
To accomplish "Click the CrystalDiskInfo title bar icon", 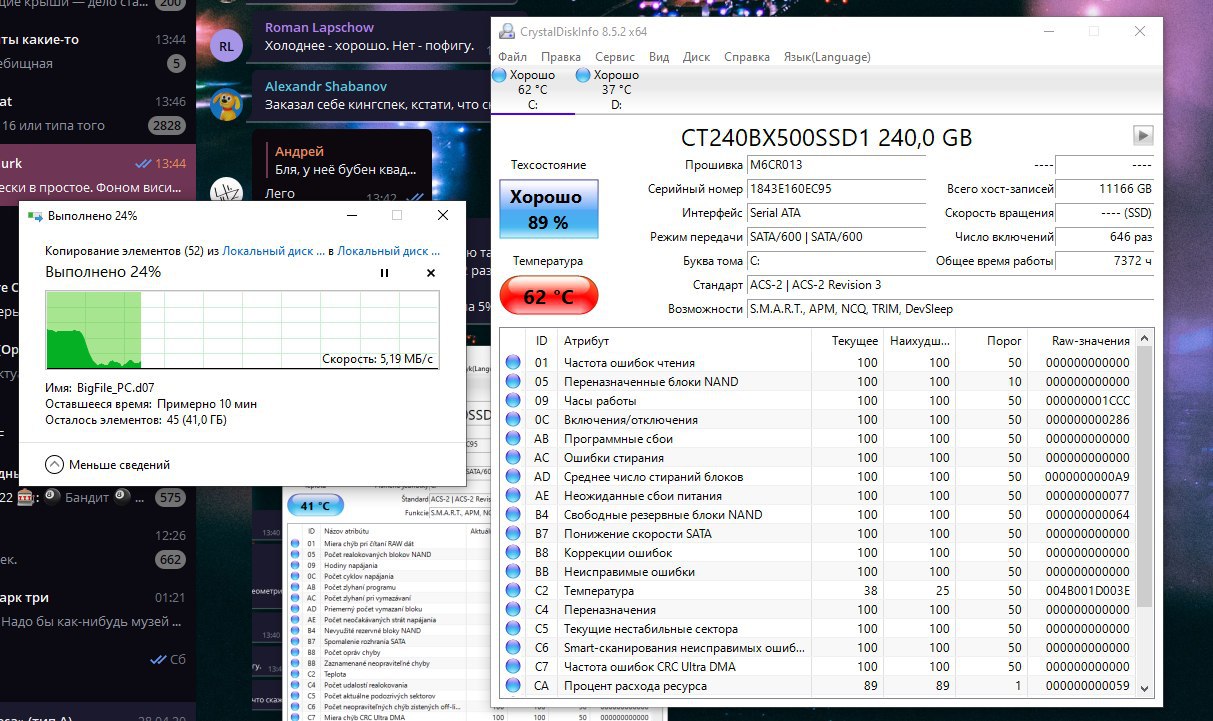I will point(508,31).
